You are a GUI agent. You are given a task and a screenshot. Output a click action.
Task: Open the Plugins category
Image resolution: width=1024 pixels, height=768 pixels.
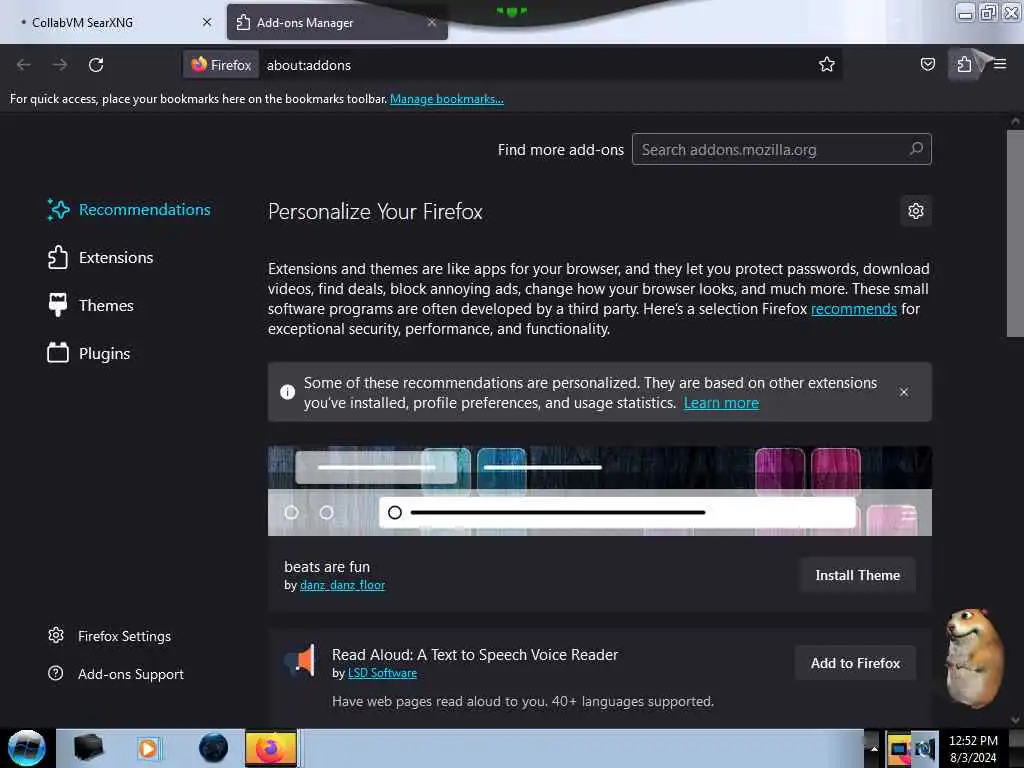pos(89,353)
